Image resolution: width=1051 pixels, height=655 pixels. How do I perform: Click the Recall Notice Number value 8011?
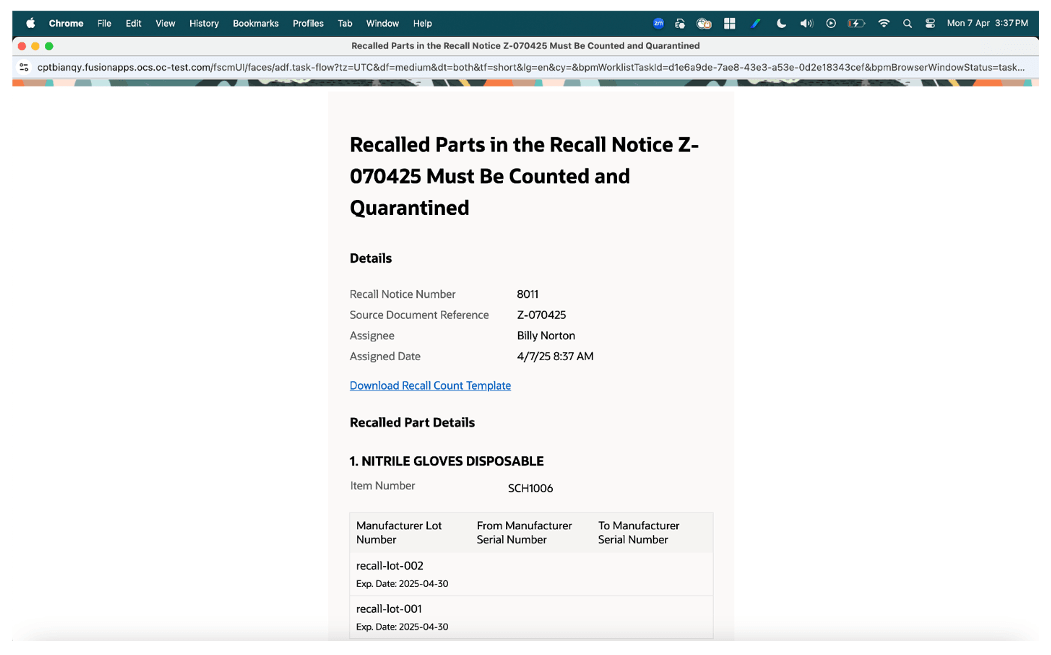coord(528,294)
